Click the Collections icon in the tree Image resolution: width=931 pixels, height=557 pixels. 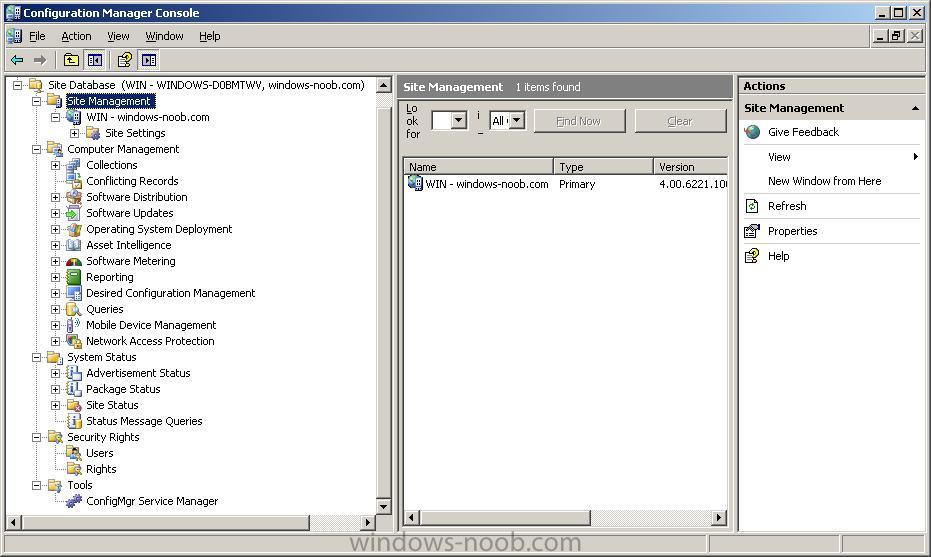74,165
